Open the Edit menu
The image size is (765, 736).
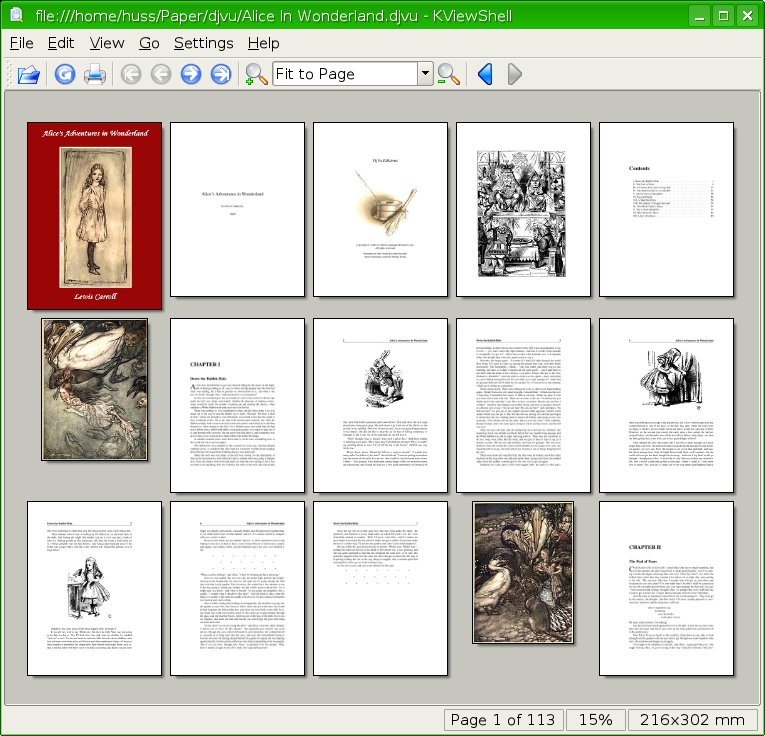coord(61,43)
